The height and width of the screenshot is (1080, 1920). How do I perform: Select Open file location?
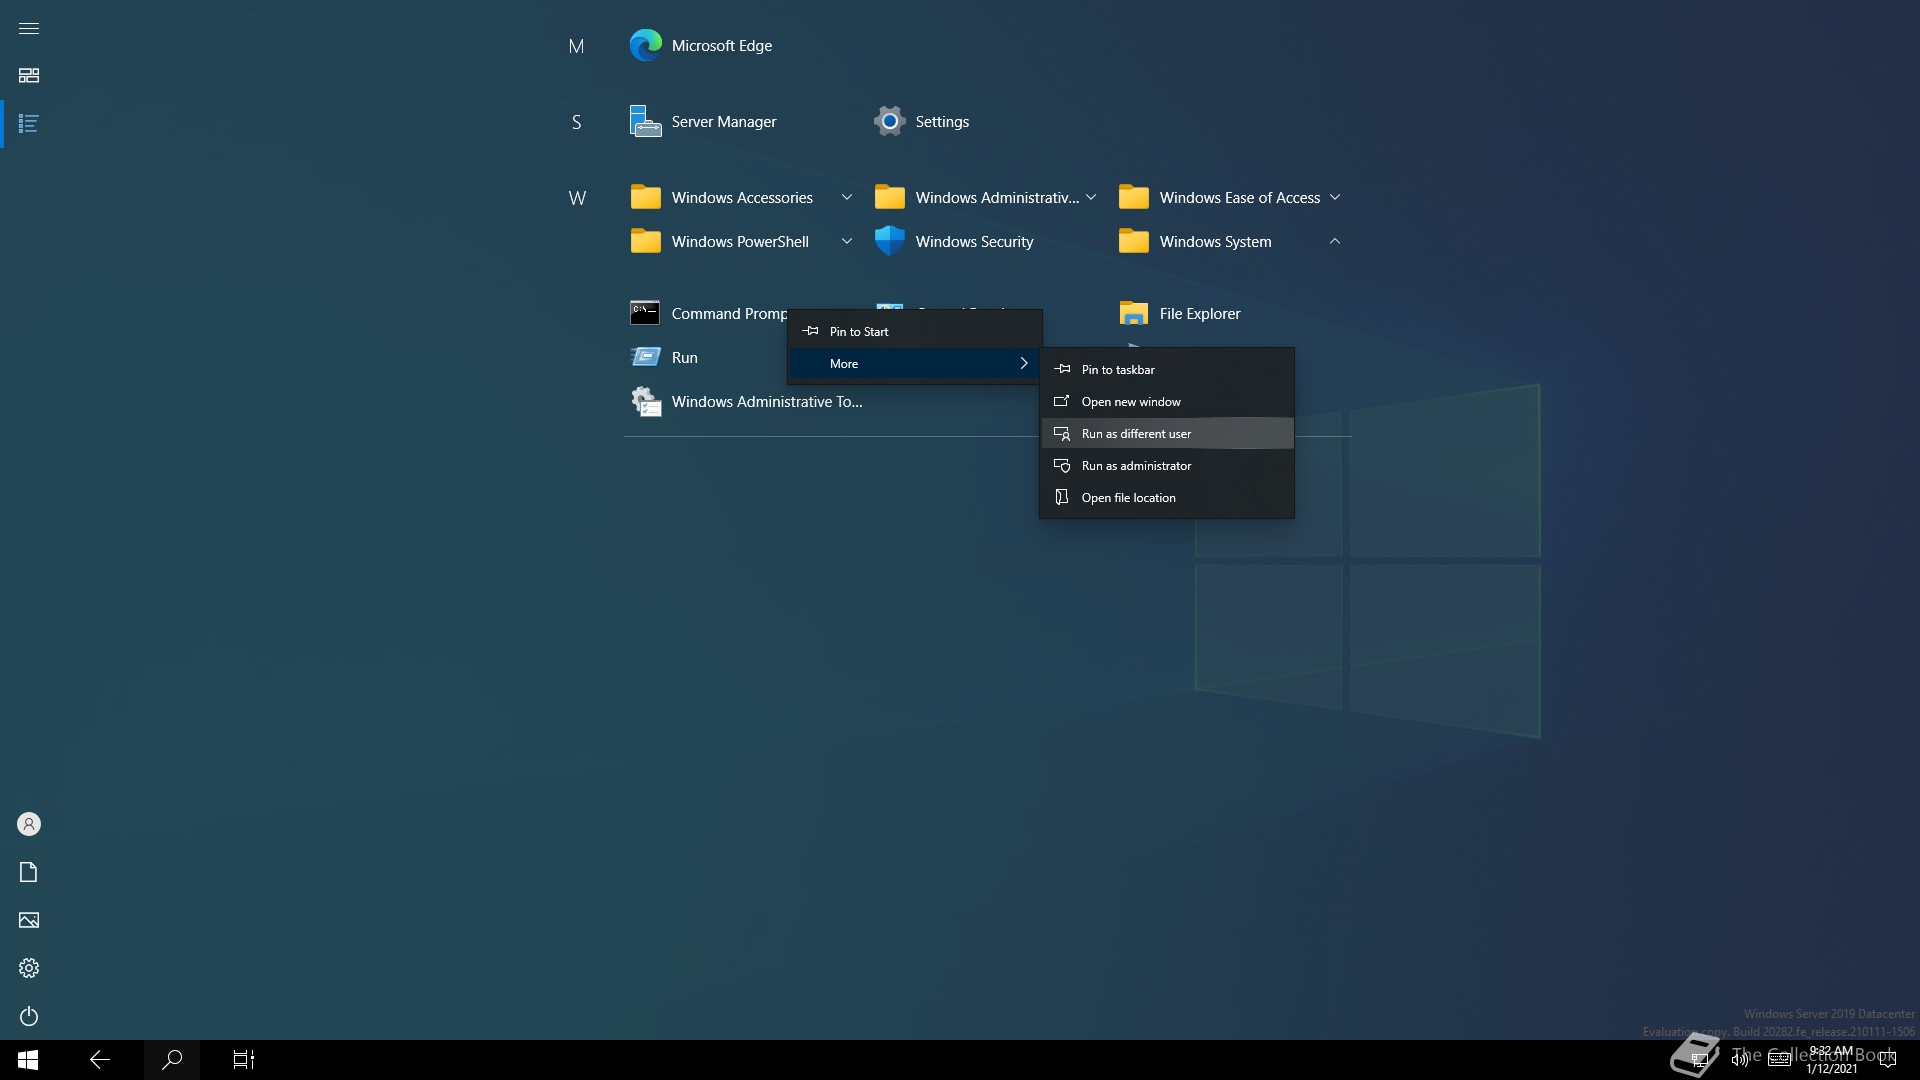coord(1128,498)
